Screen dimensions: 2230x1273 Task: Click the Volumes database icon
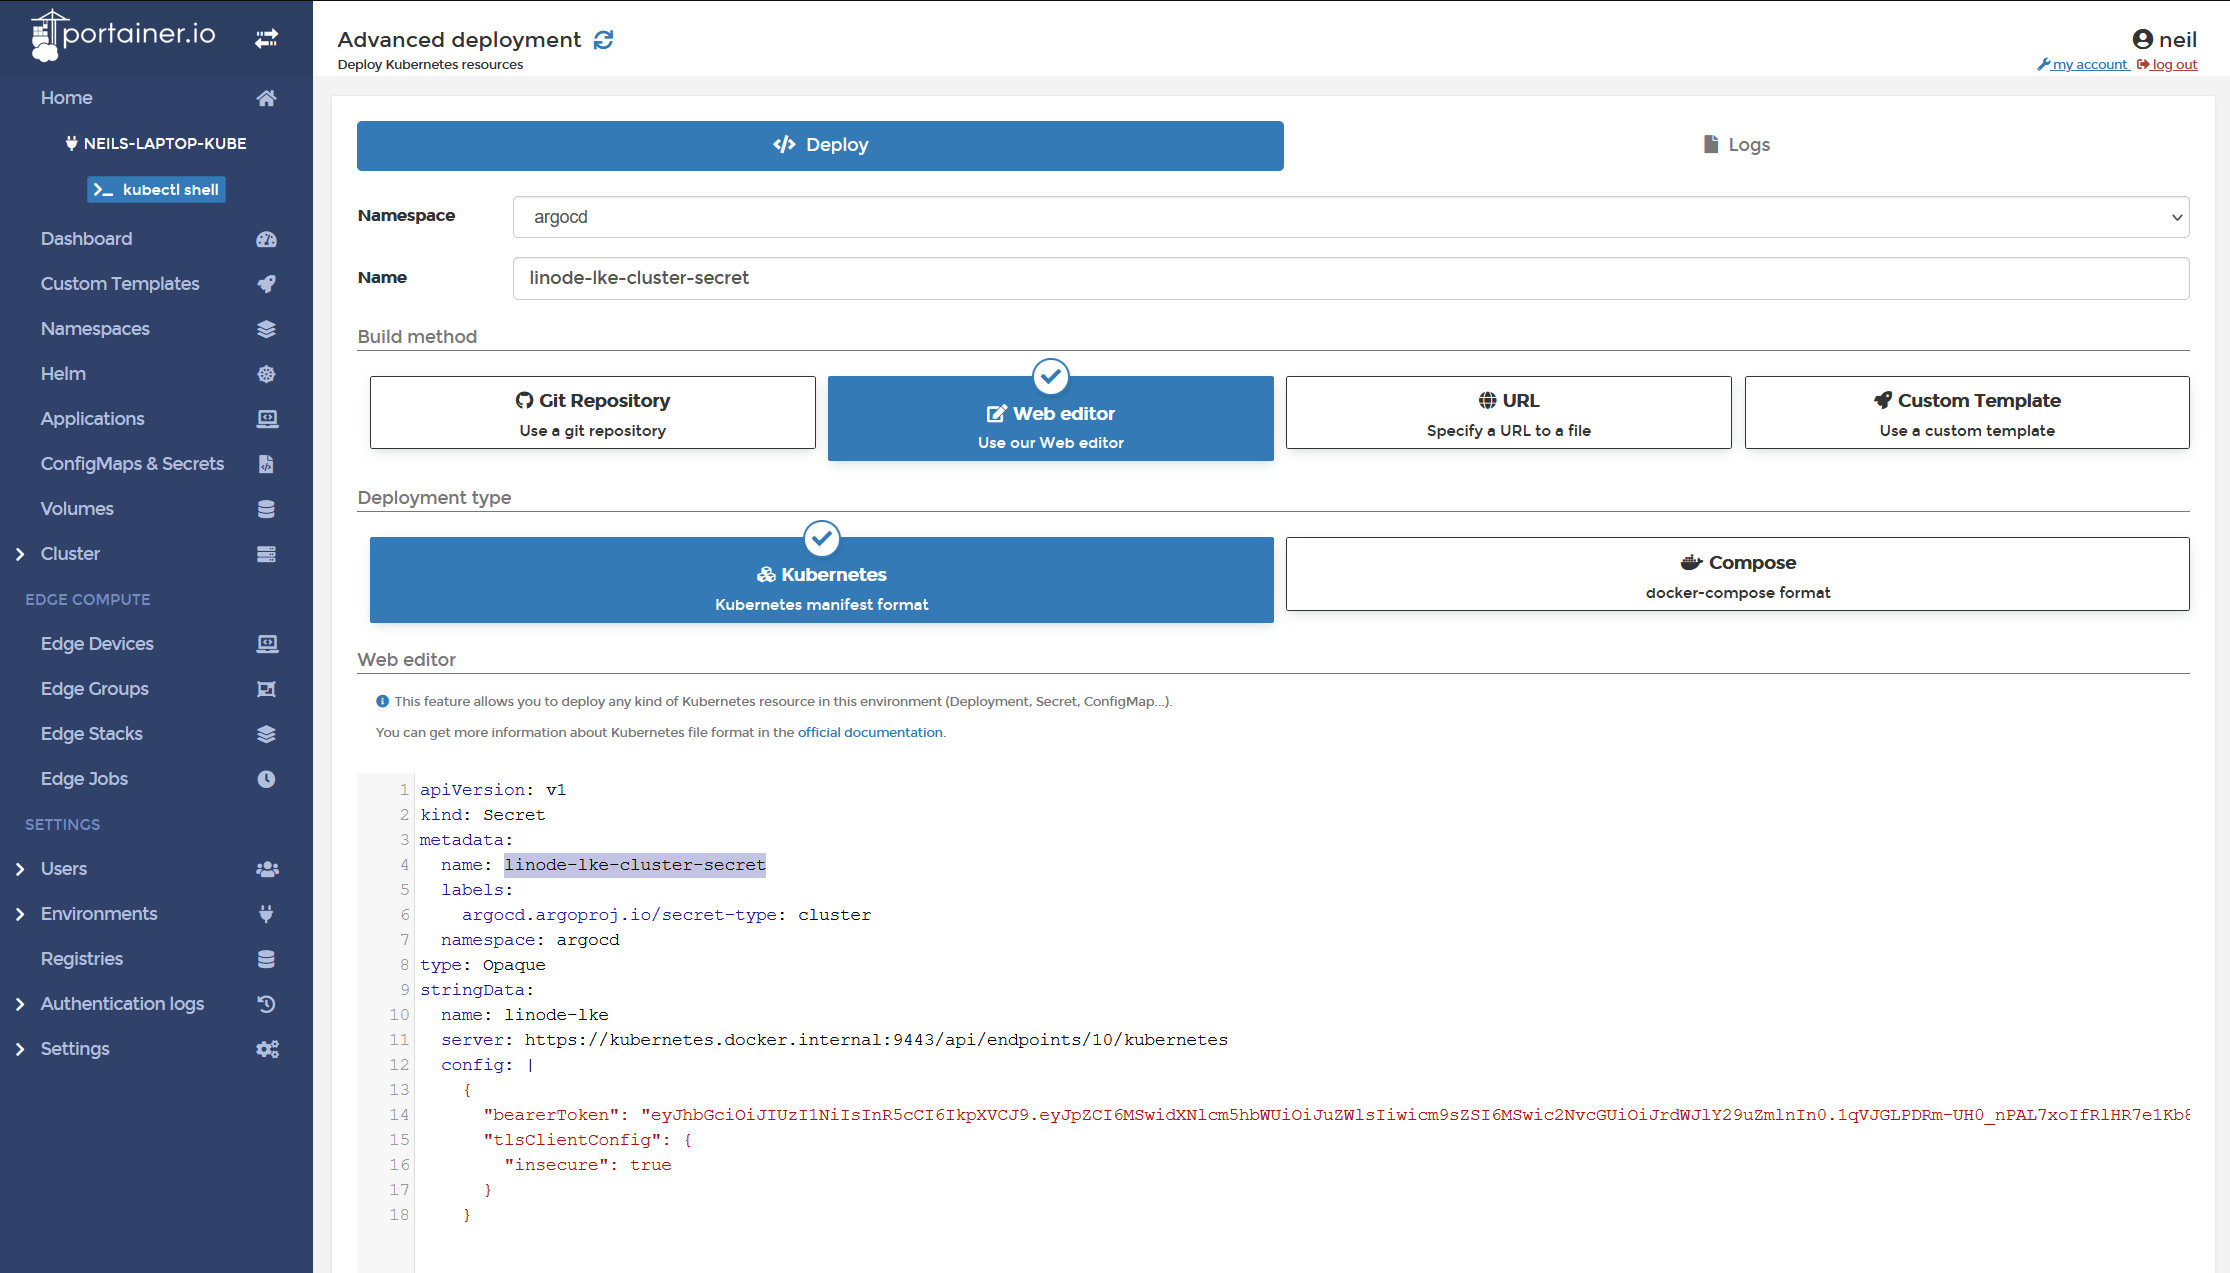coord(266,509)
